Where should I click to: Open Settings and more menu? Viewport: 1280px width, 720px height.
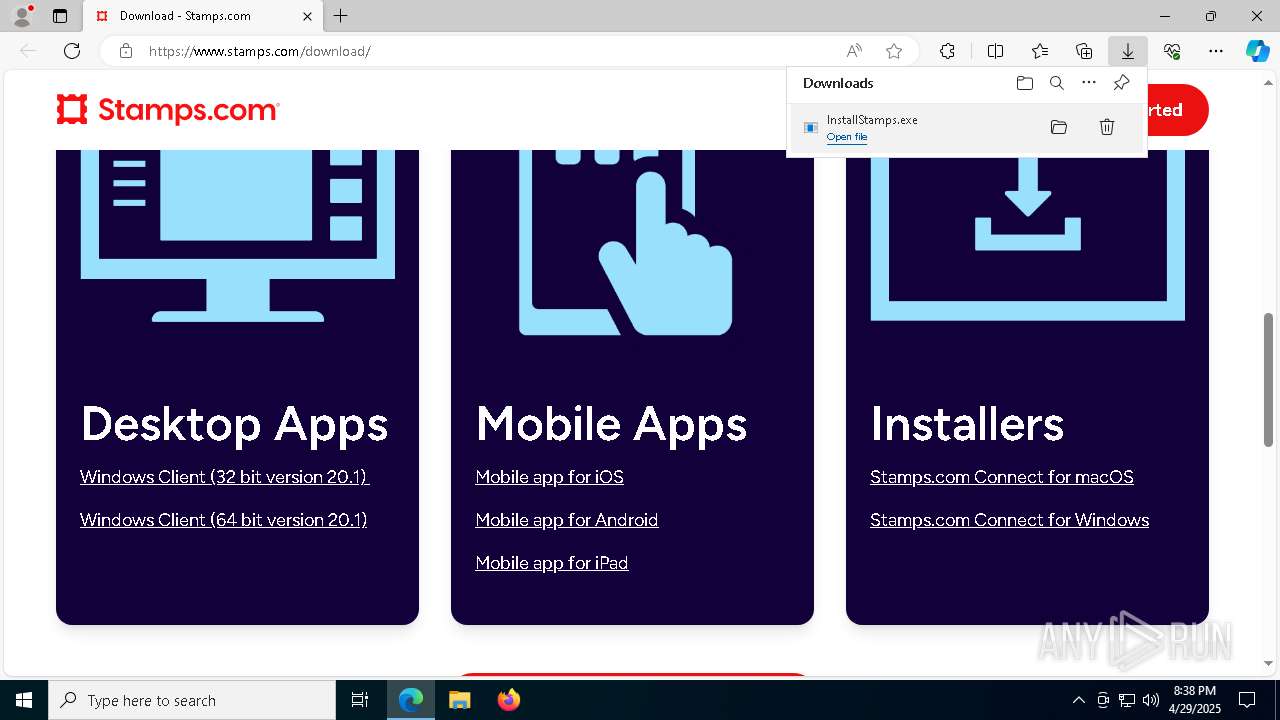point(1216,51)
